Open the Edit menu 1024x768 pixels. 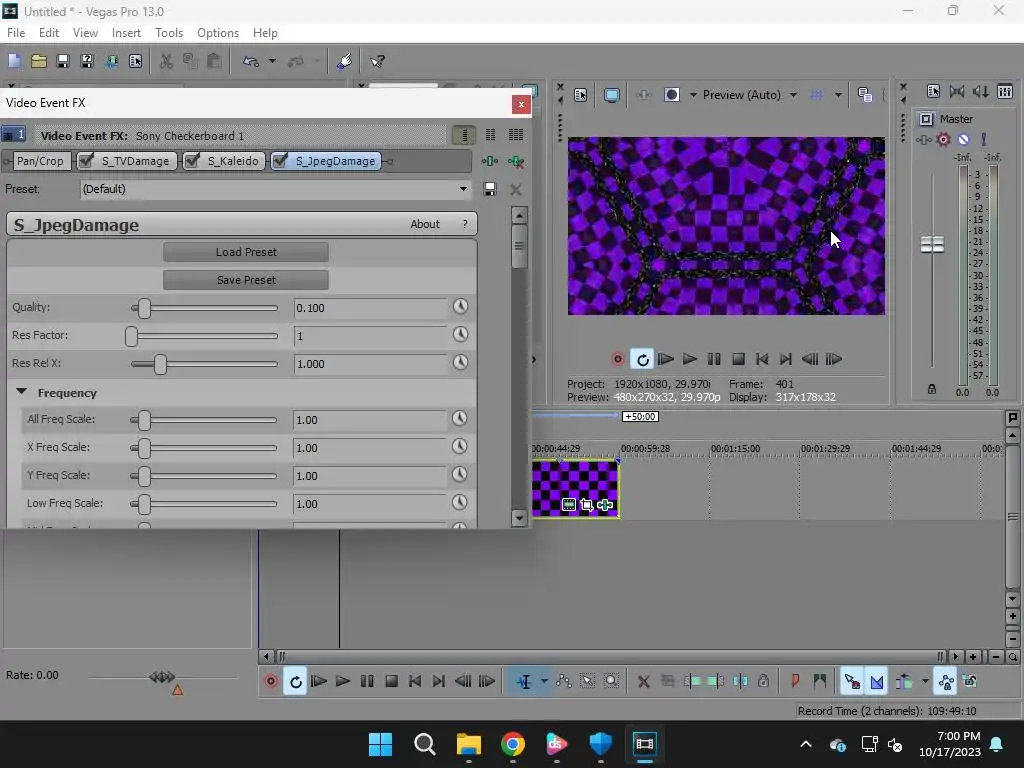point(49,33)
